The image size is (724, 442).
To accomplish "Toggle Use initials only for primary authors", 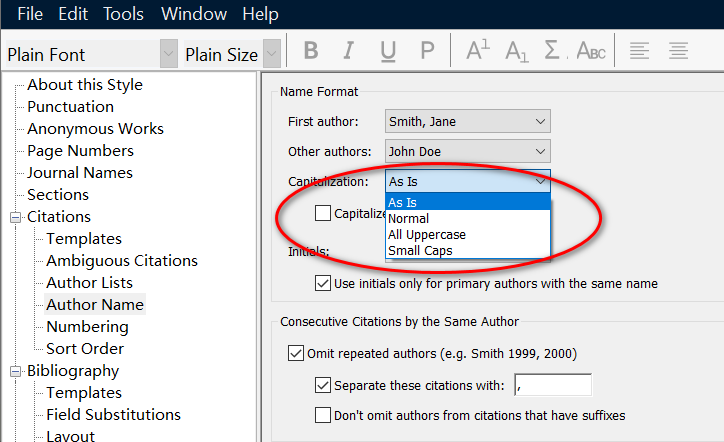I will (x=322, y=283).
